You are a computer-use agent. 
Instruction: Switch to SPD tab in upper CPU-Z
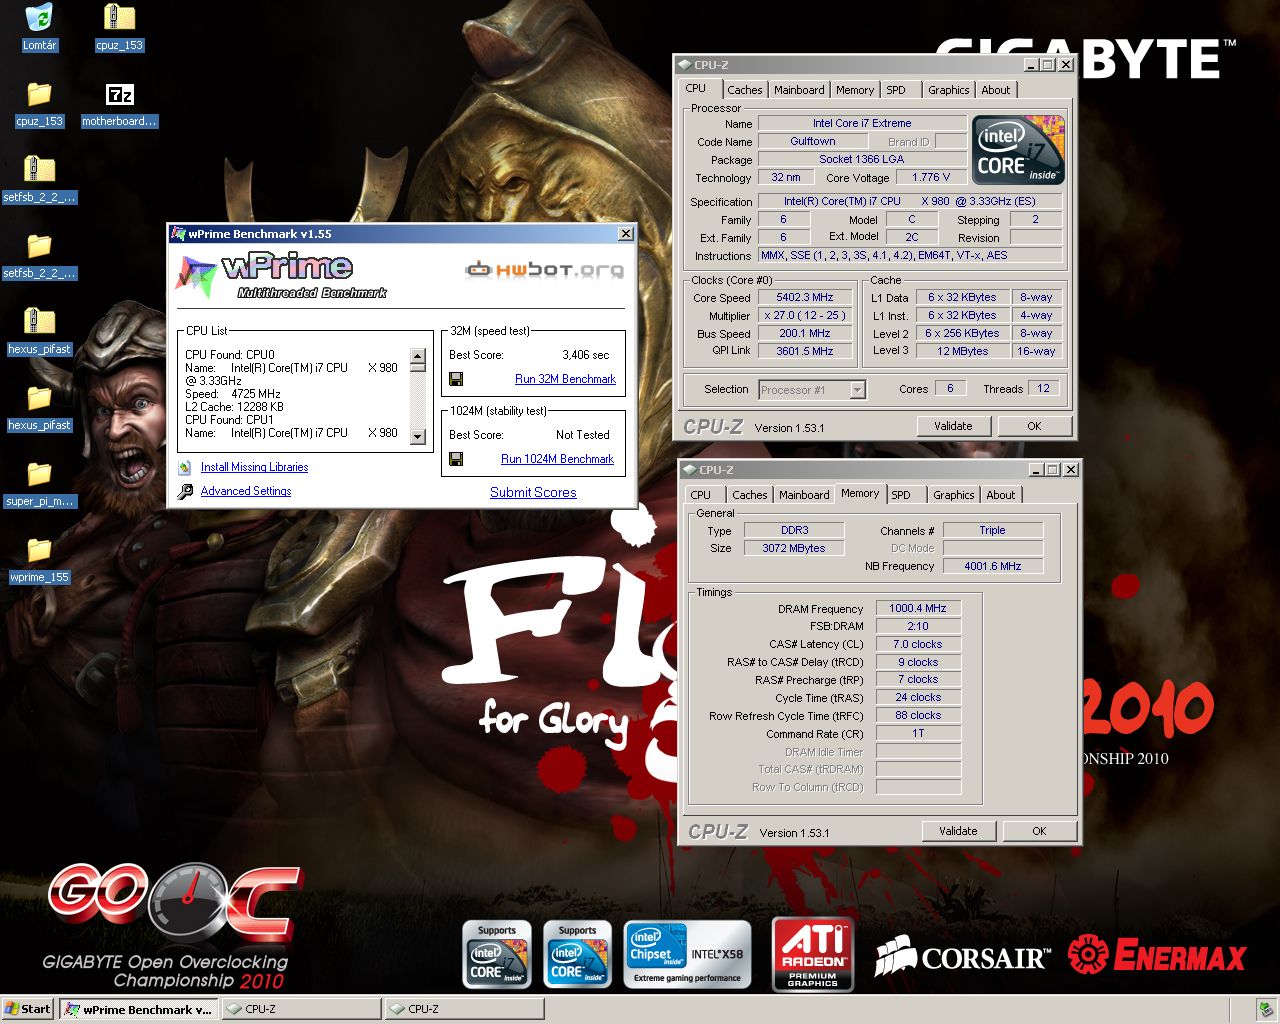896,90
